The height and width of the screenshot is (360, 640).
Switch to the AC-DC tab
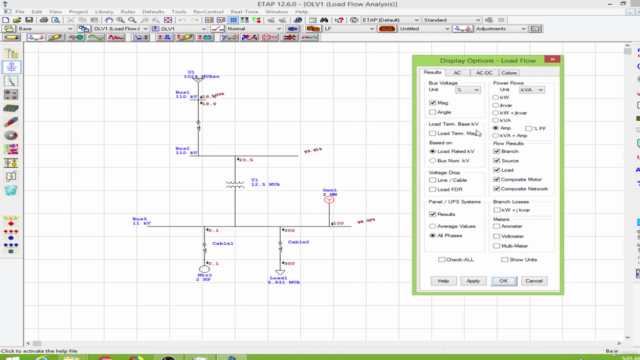484,73
